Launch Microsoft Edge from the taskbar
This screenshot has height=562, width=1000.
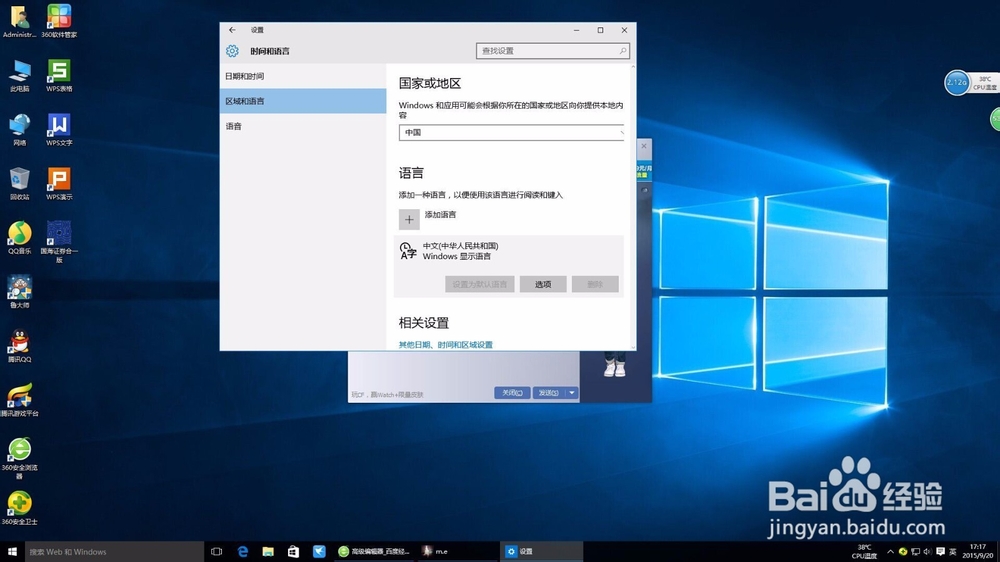coord(242,551)
